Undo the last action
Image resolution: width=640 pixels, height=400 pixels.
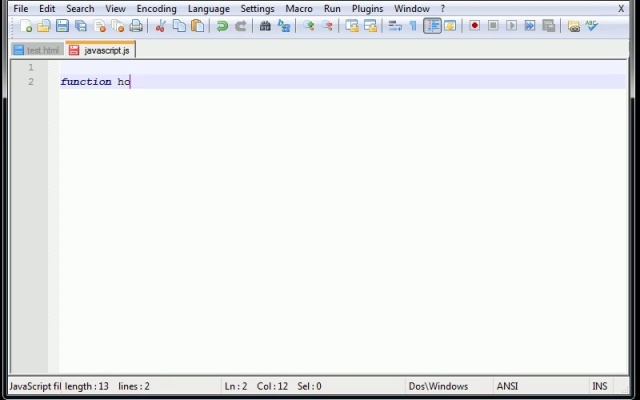pos(222,26)
